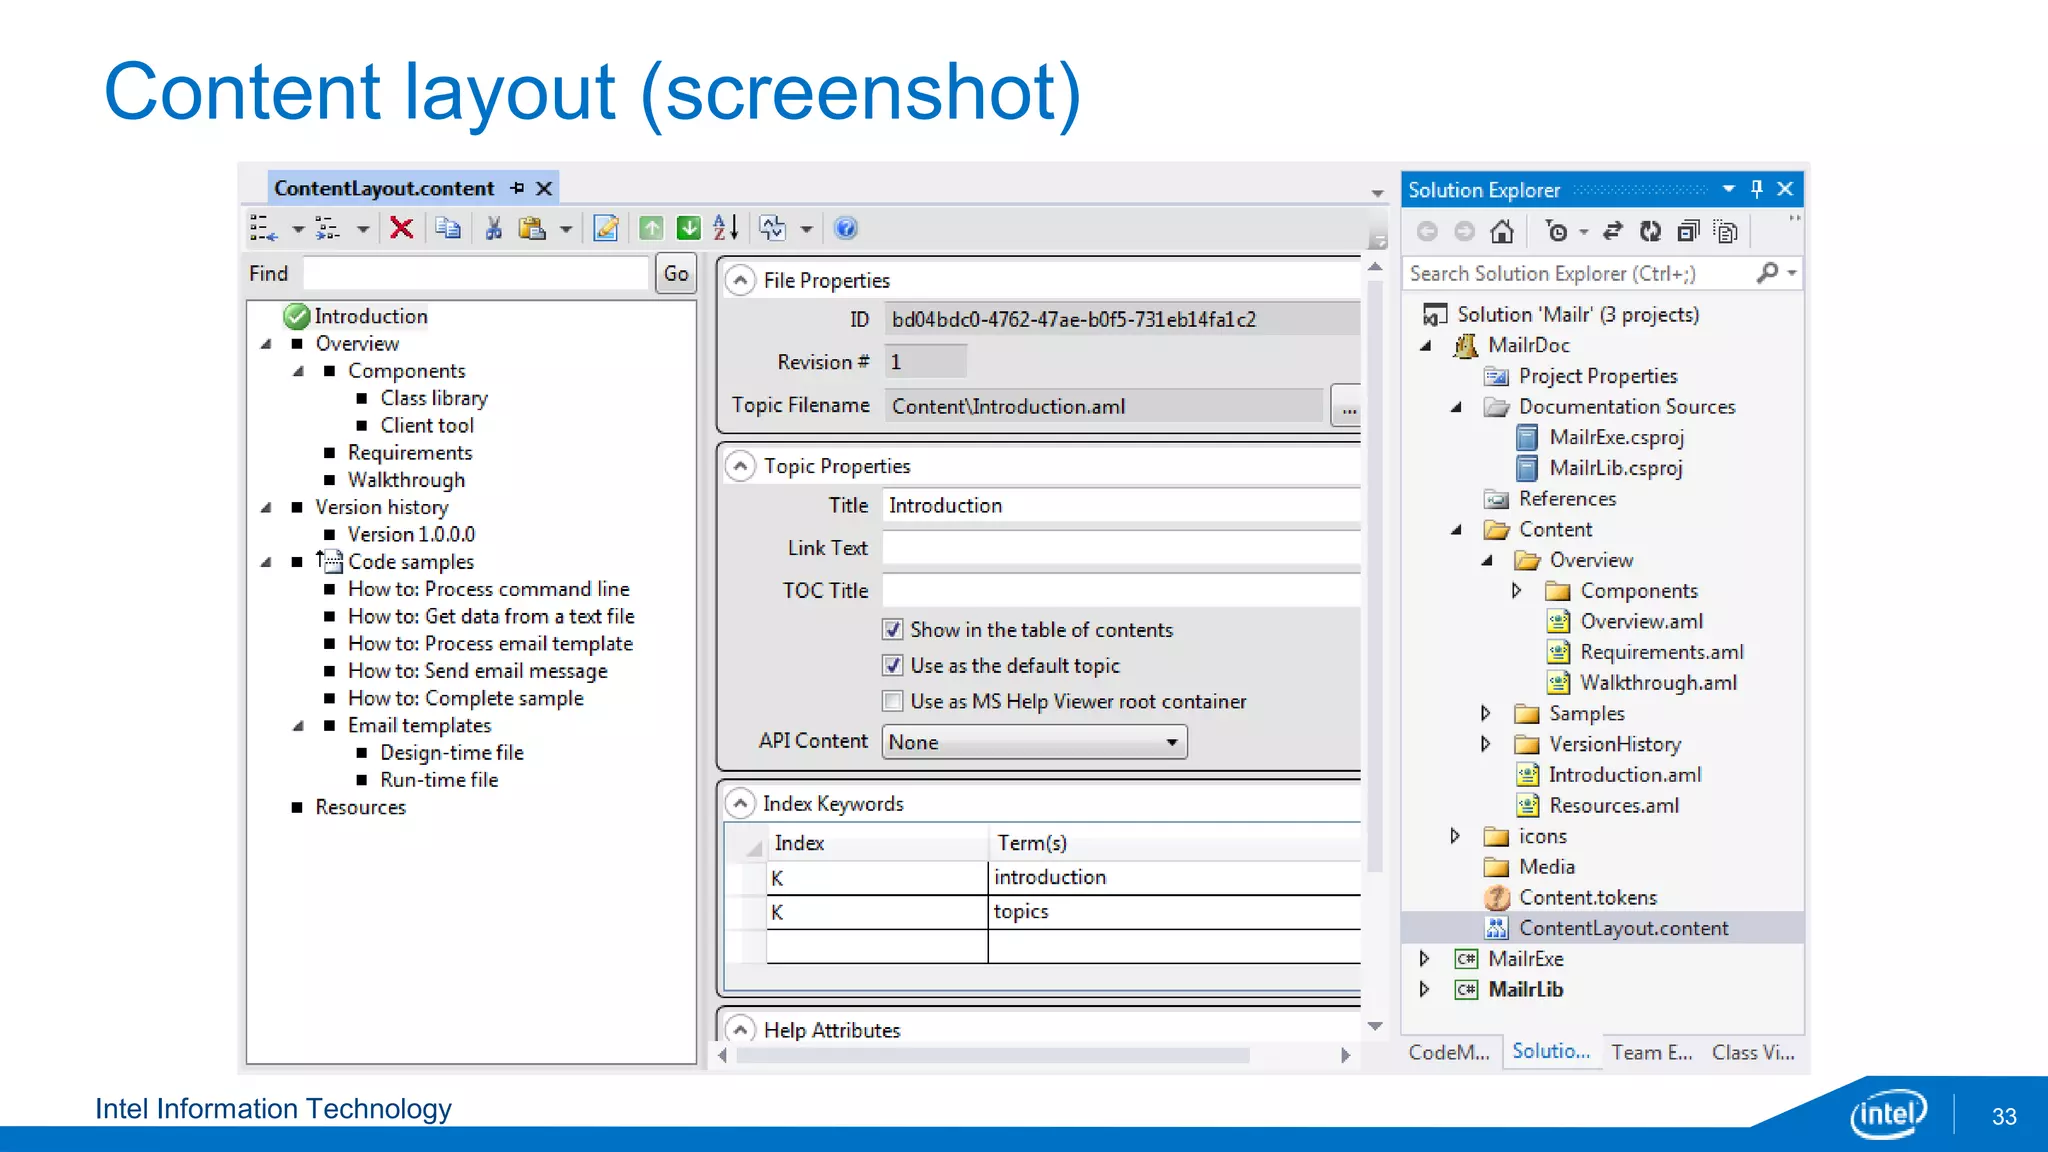Click Solution Explorer back arrow

[1427, 232]
